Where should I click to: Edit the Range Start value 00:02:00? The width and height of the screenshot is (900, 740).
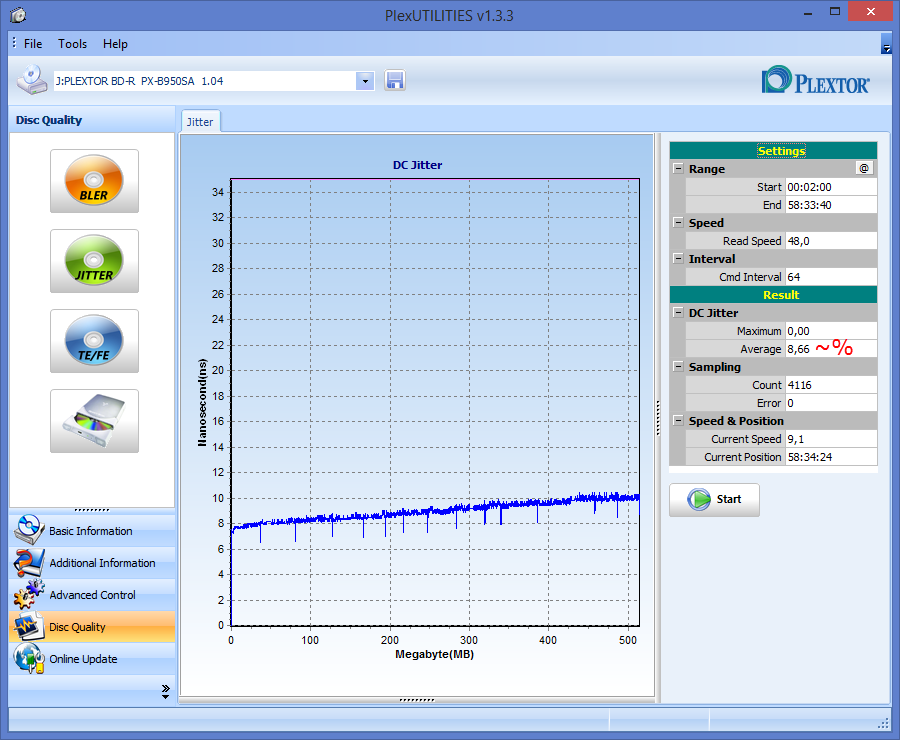[831, 187]
